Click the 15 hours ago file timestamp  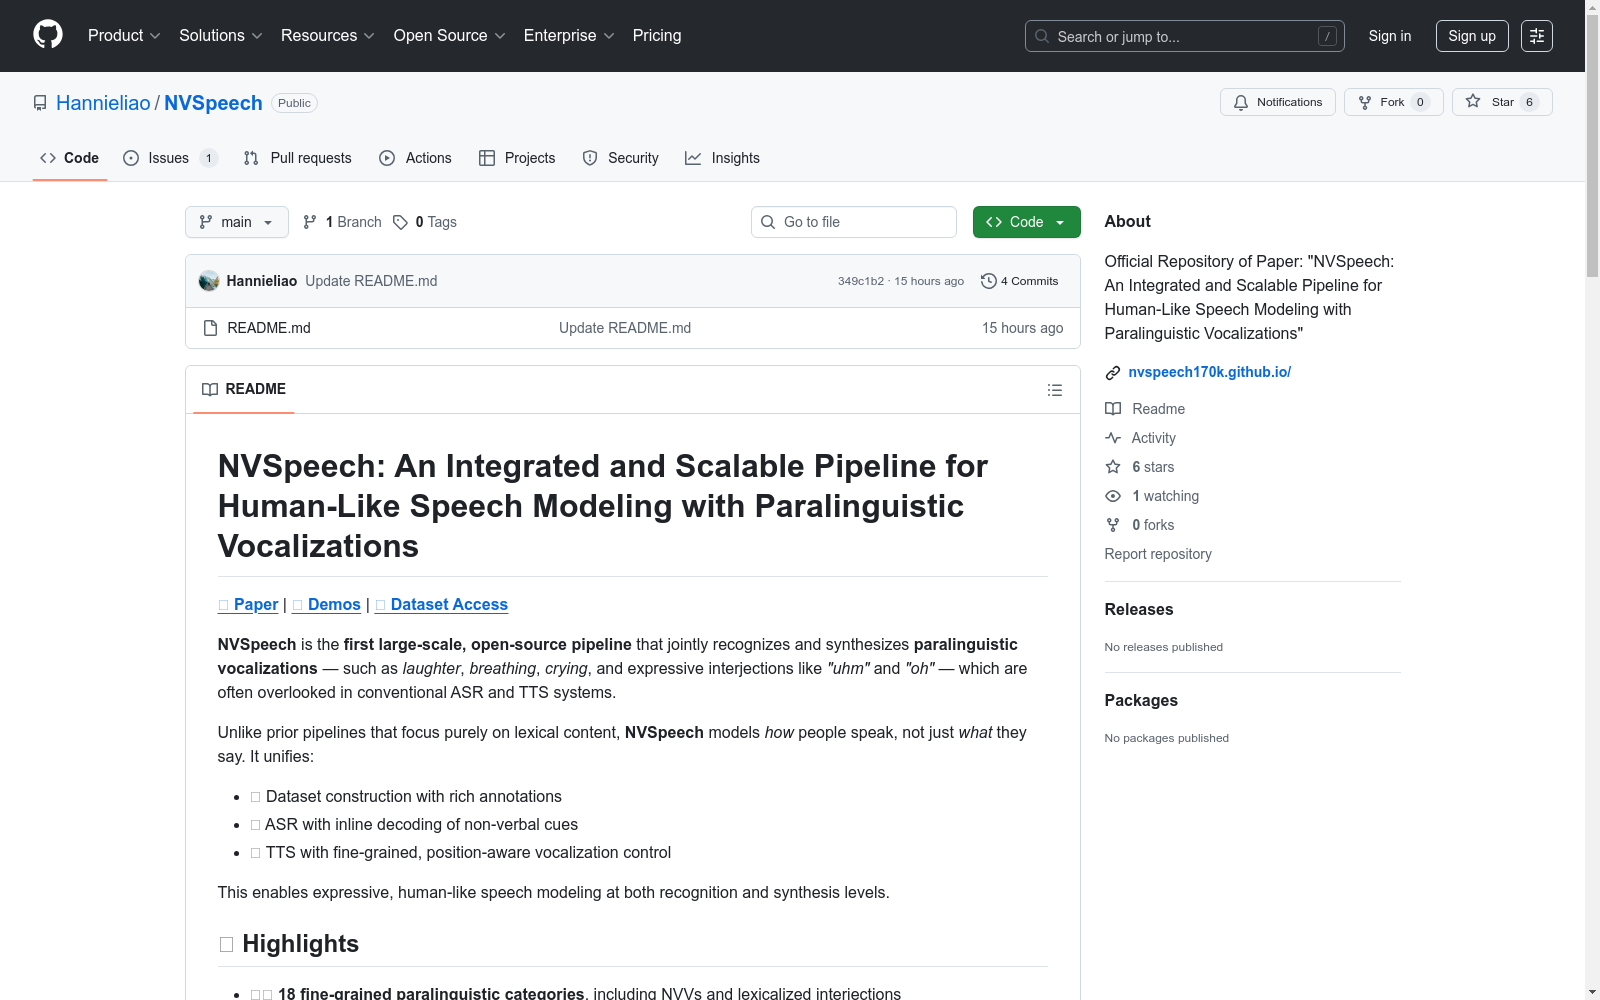[x=1022, y=328]
